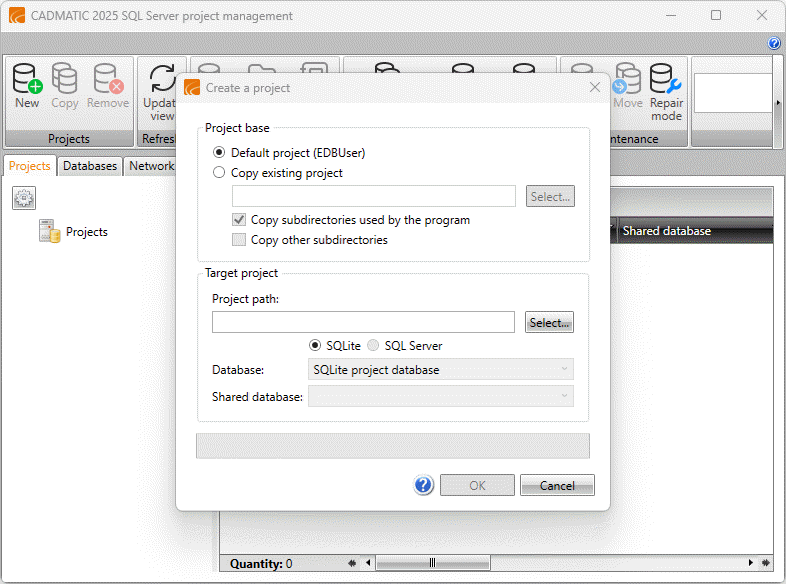Jump to last column arrow
786x584 pixels.
coord(765,563)
